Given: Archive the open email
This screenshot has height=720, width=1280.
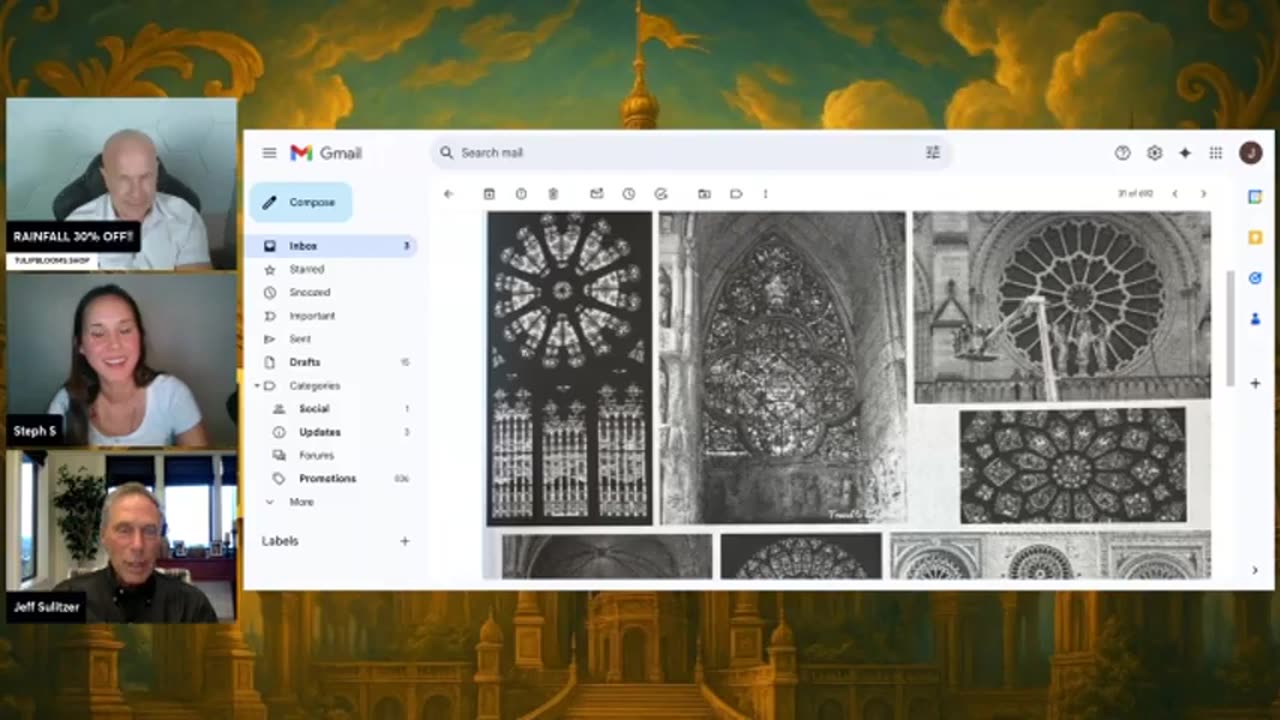Looking at the screenshot, I should (x=489, y=194).
